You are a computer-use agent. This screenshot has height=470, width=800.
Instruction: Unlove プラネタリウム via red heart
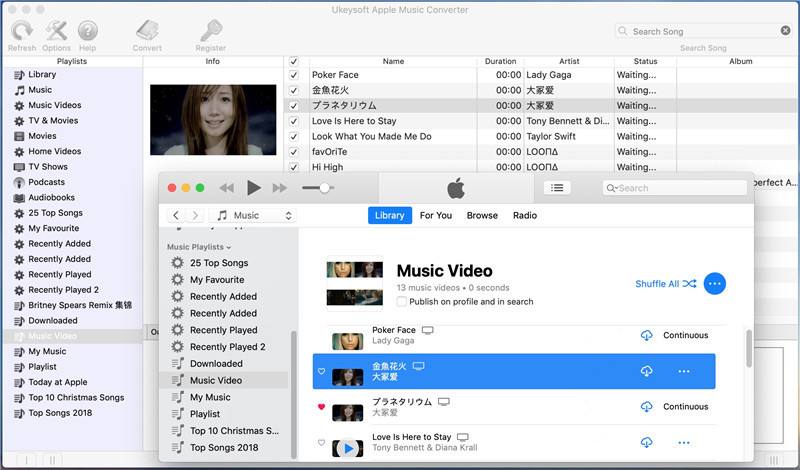(321, 407)
